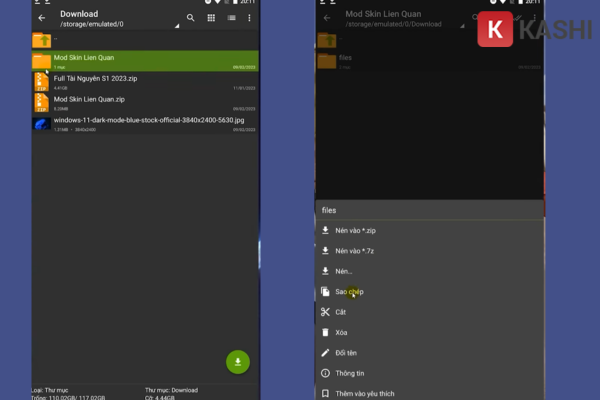Image resolution: width=600 pixels, height=400 pixels.
Task: Switch to grid view layout
Action: (211, 18)
